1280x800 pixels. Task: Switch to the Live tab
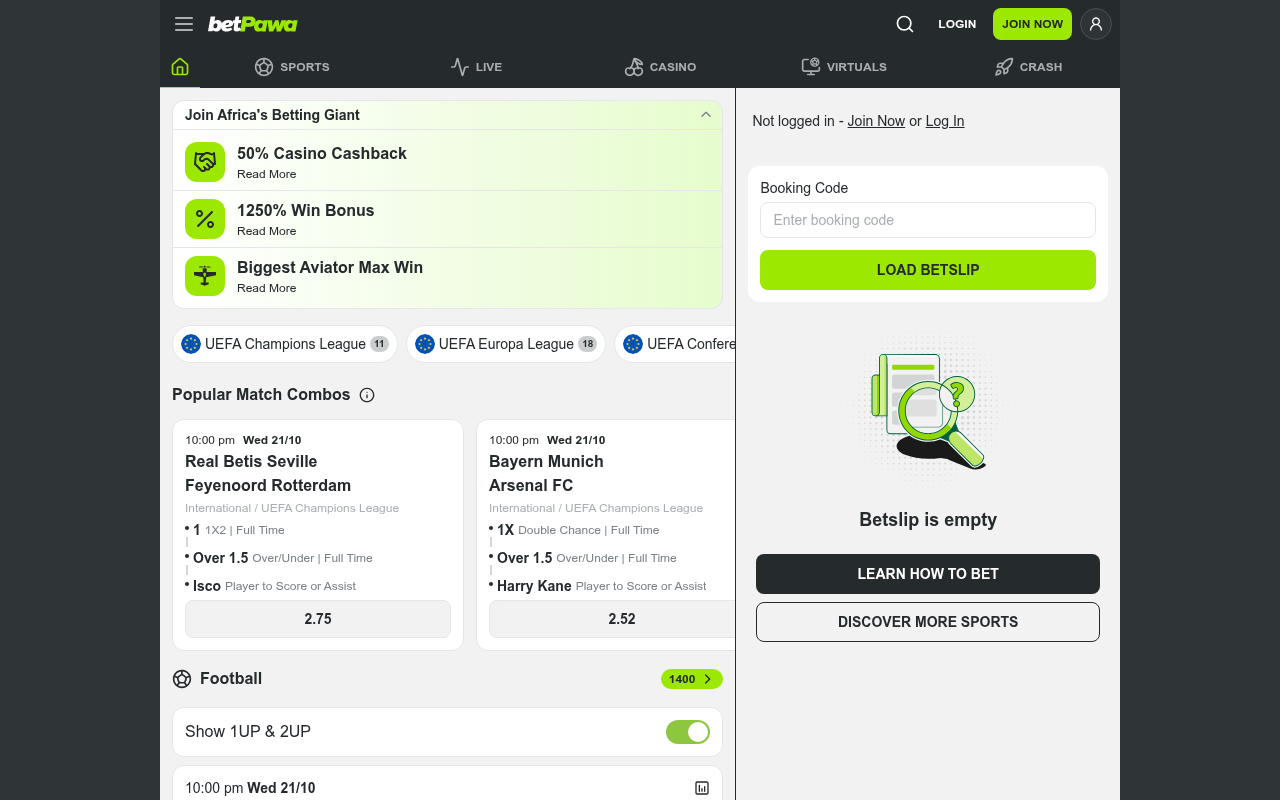pos(476,67)
